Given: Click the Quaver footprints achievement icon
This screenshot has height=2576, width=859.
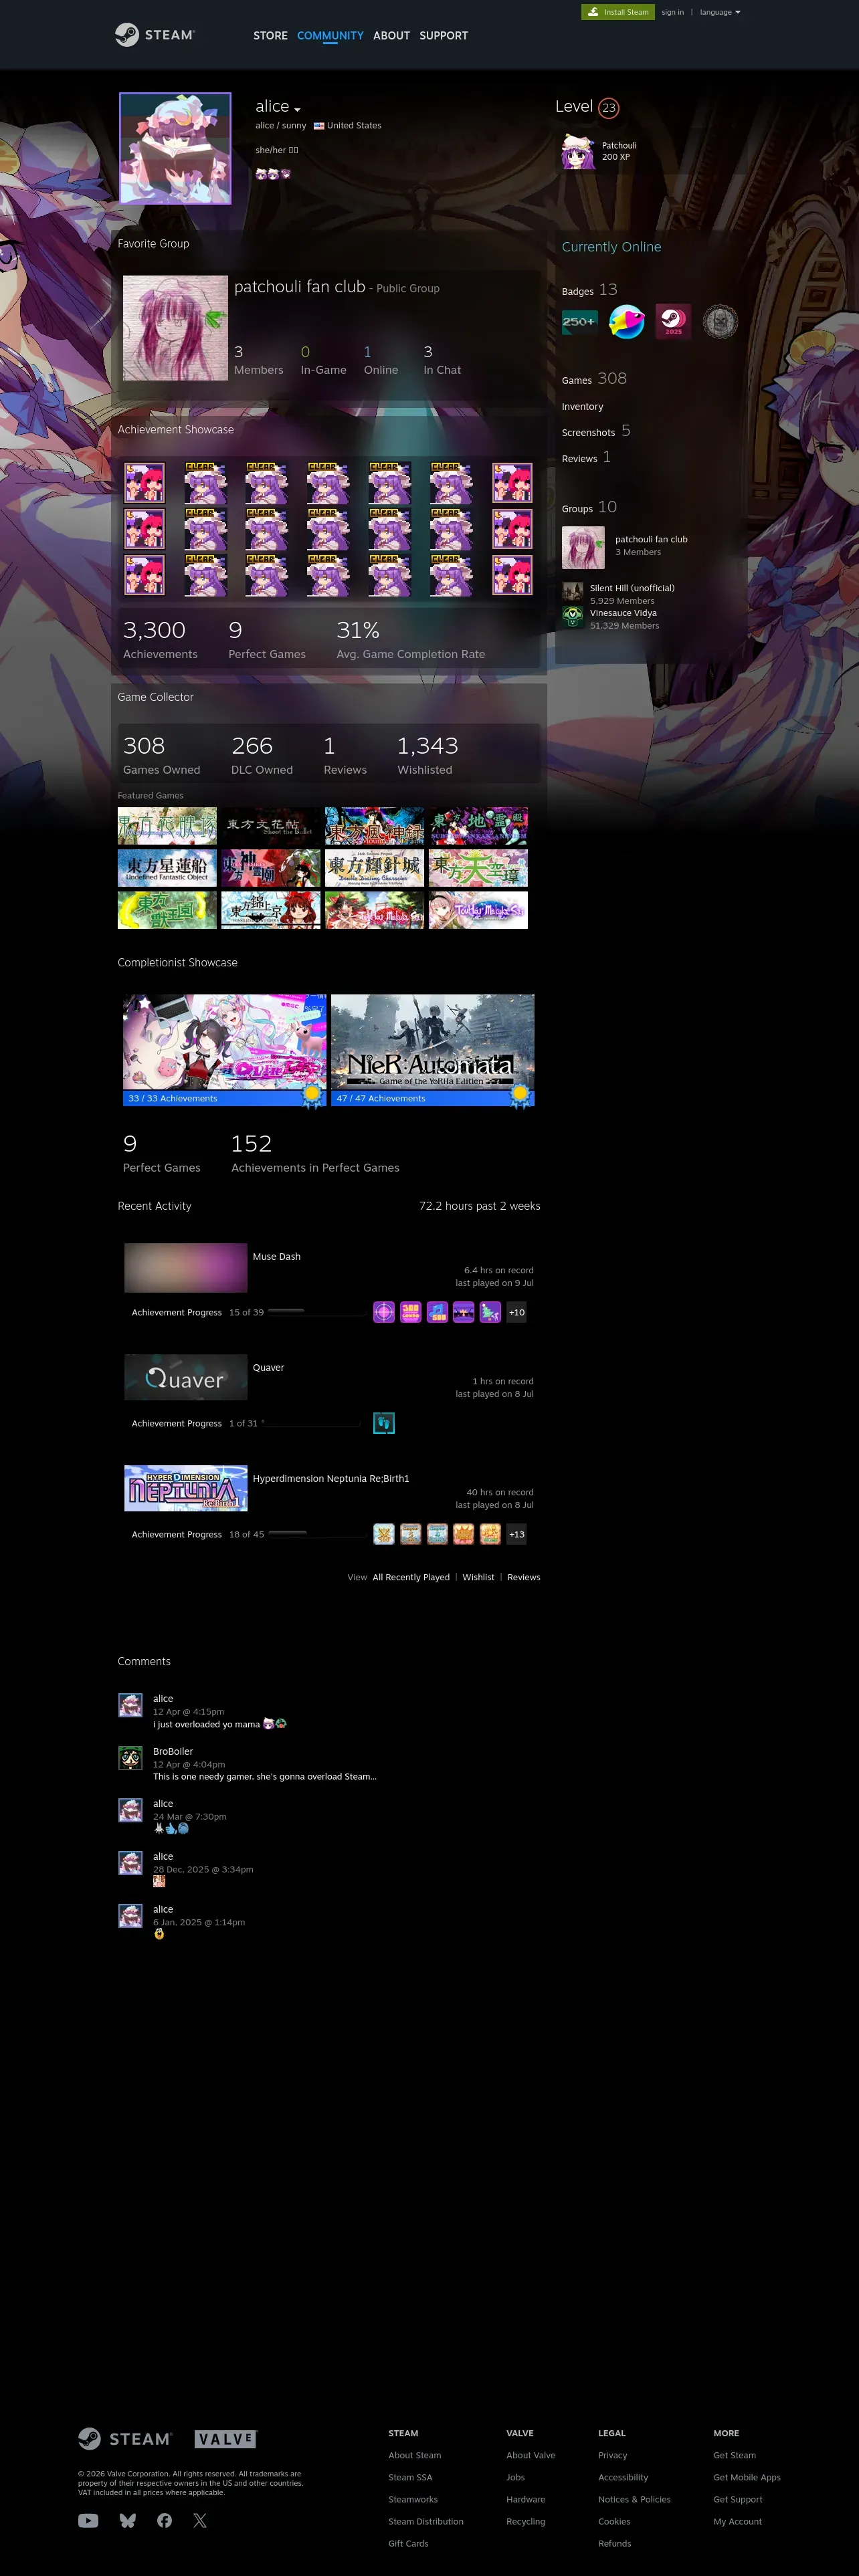Looking at the screenshot, I should pos(384,1423).
